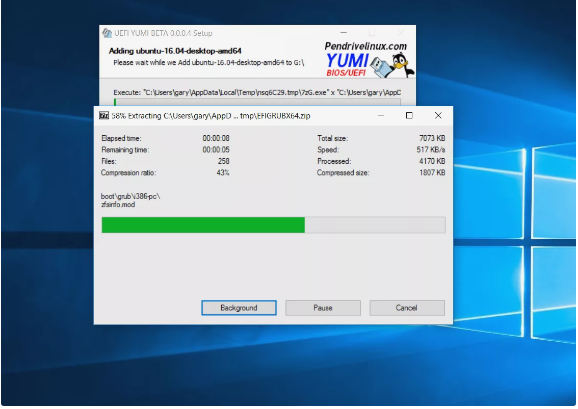Minimize the UEFI YUMI BETA Setup window
This screenshot has height=409, width=578.
(x=344, y=33)
